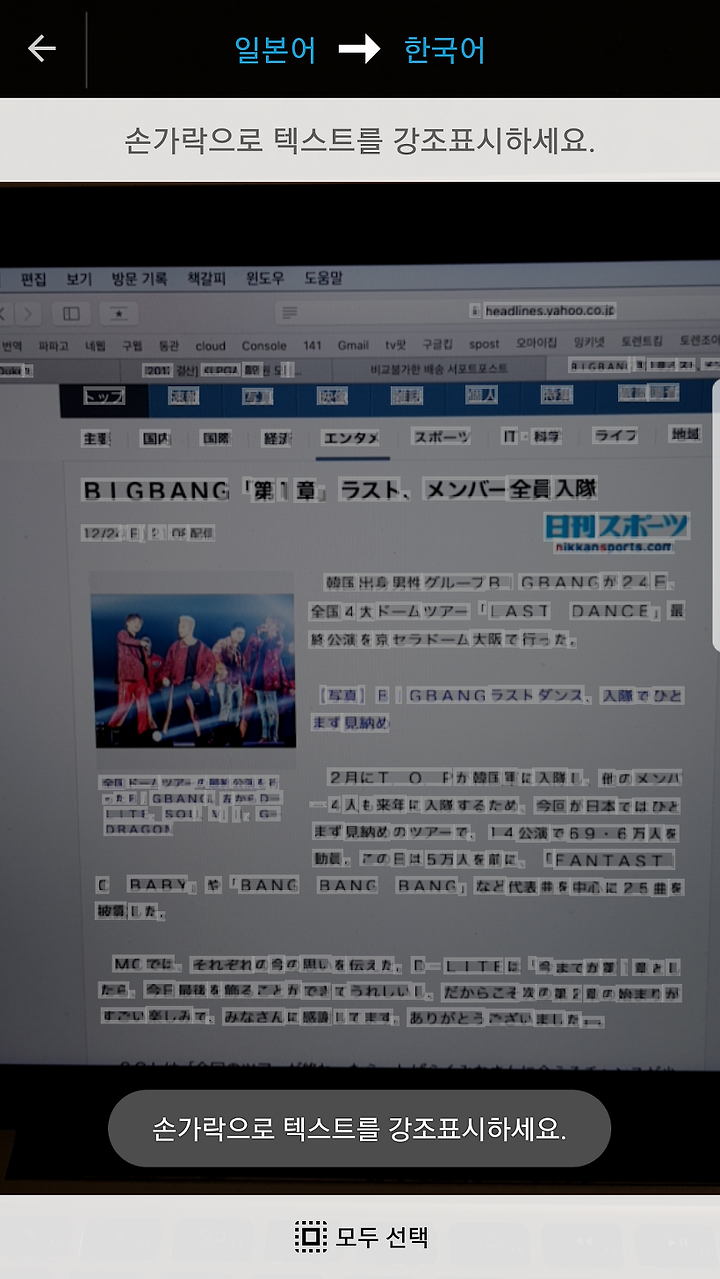Open the 윈도우 menu
The image size is (720, 1279).
(x=265, y=279)
